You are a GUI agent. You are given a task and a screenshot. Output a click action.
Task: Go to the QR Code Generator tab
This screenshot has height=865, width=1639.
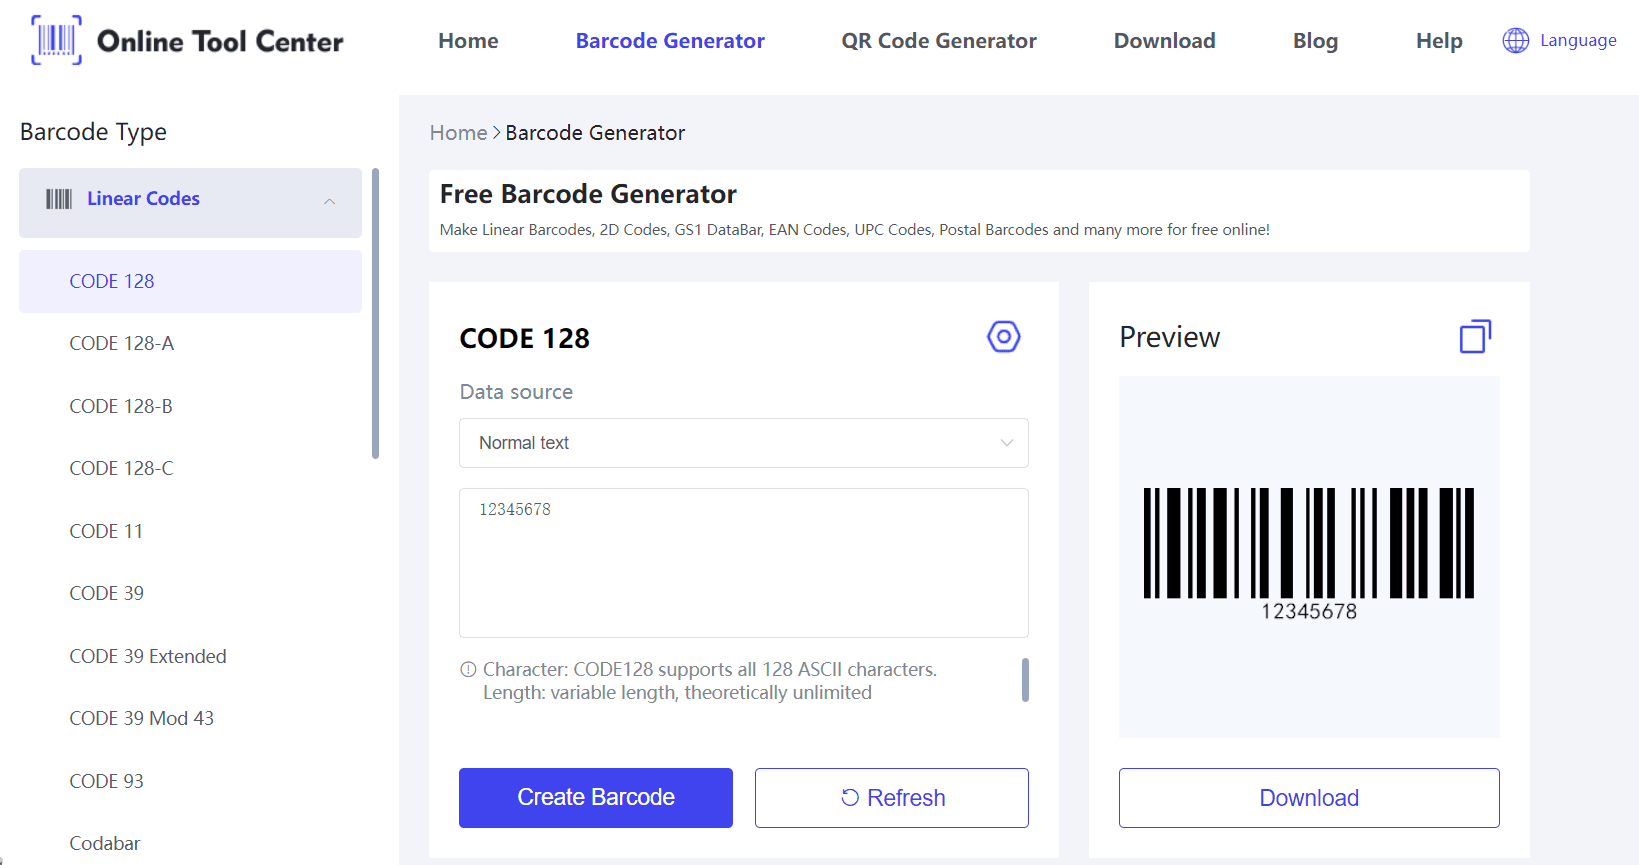[x=939, y=41]
